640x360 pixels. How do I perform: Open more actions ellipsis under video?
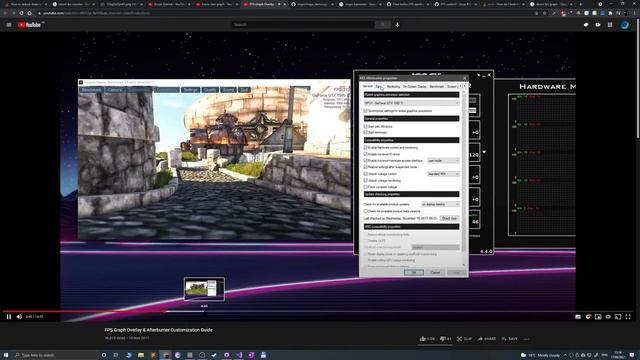pos(527,339)
